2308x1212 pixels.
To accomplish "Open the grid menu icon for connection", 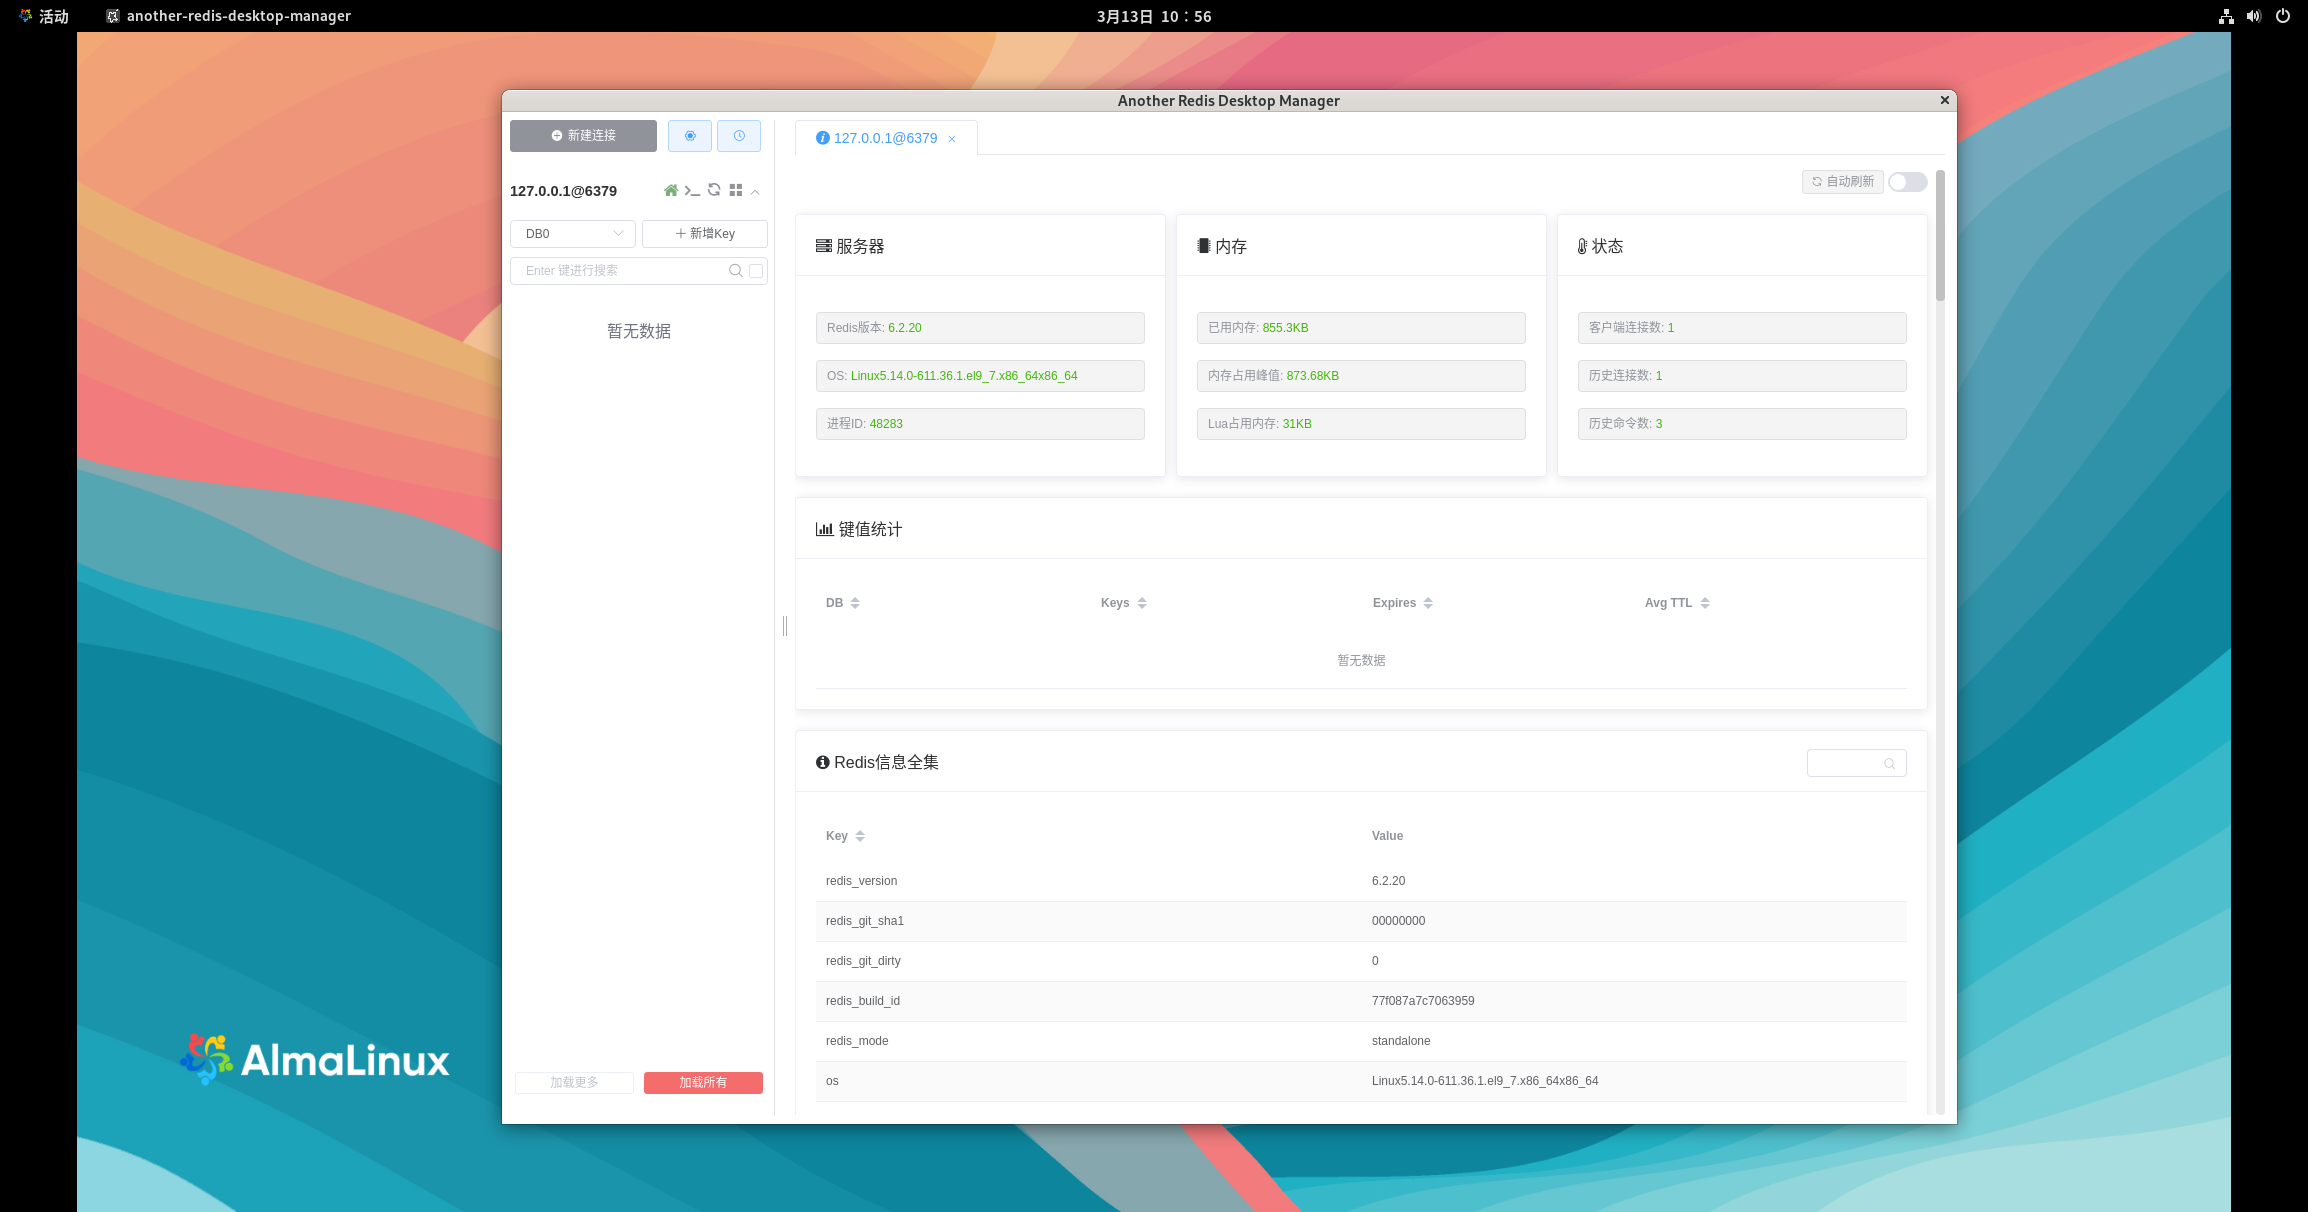I will (736, 190).
